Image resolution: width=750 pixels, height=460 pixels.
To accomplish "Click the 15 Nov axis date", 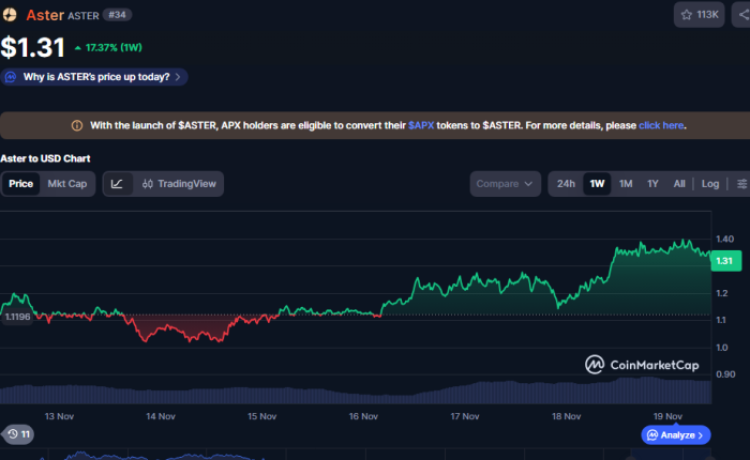I will 262,416.
